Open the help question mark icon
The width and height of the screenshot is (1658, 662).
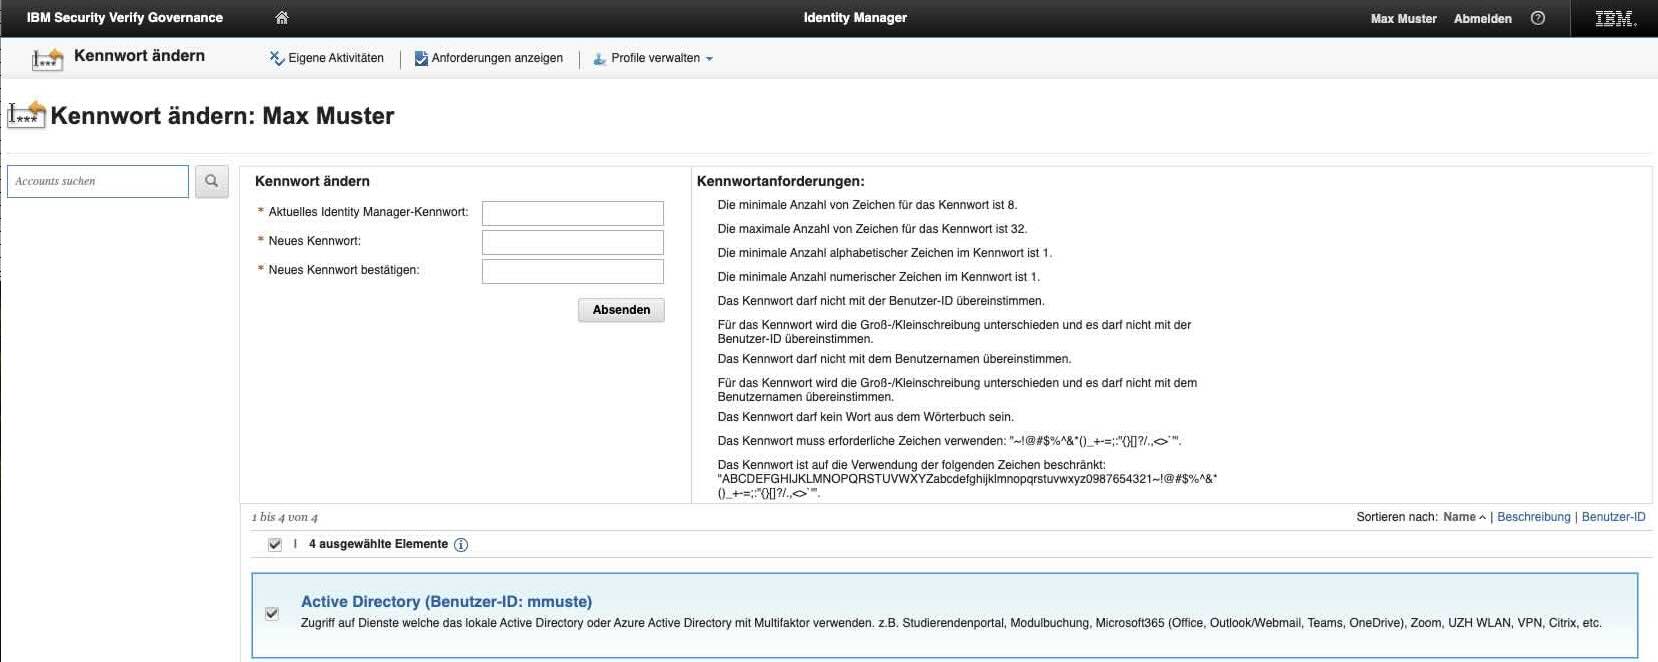point(1538,18)
